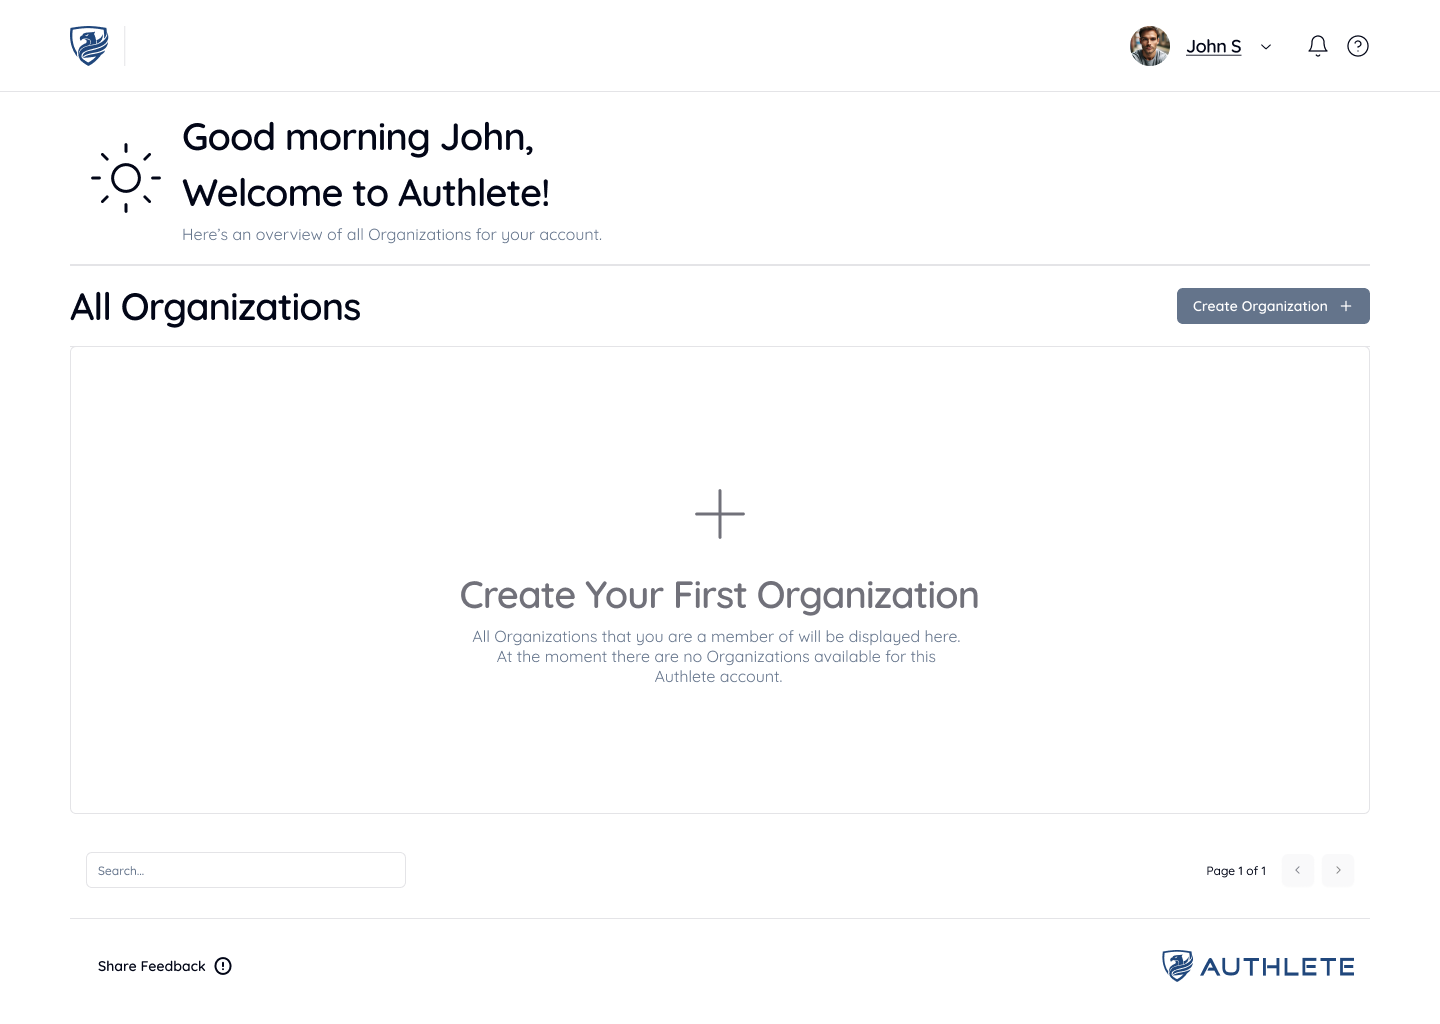
Task: Click the Create Organization button
Action: [1273, 306]
